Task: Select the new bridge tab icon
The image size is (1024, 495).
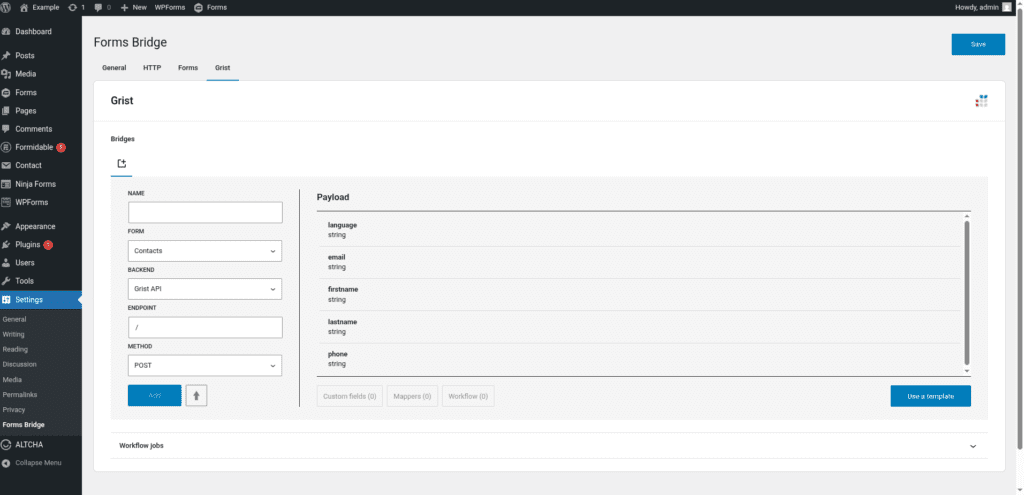Action: (121, 164)
